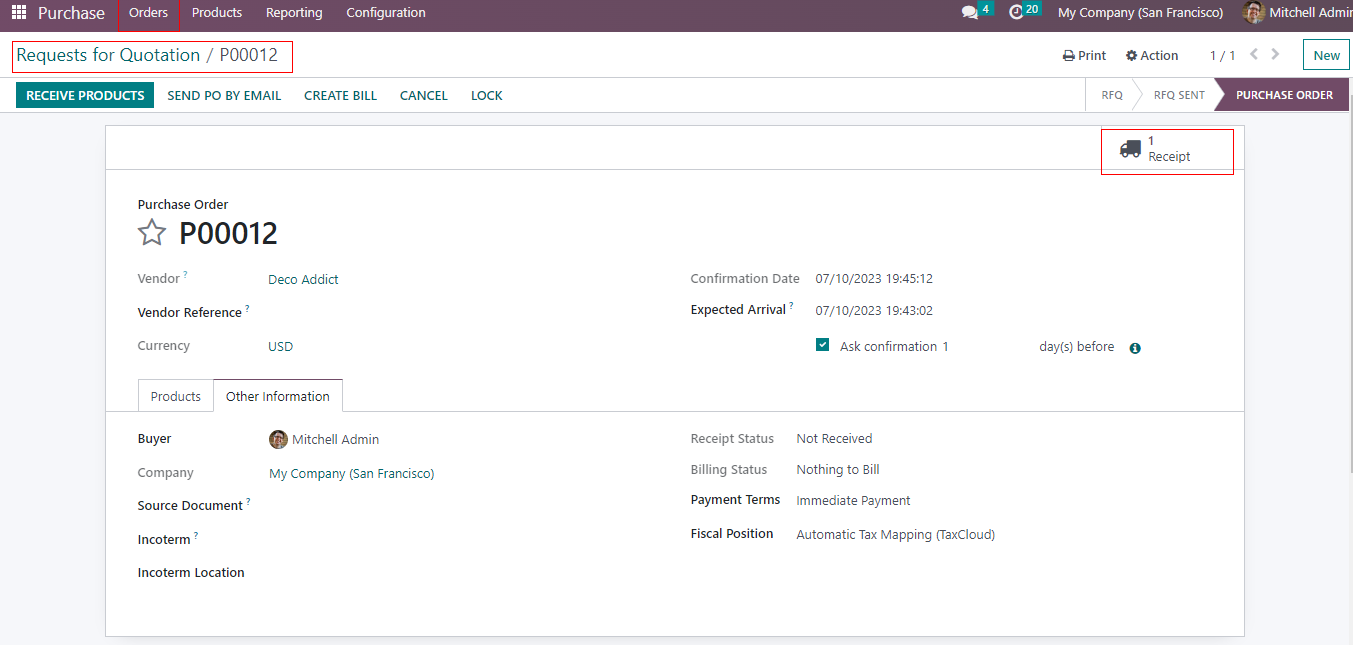Open the chat messages icon
This screenshot has height=645, width=1353.
coord(969,13)
